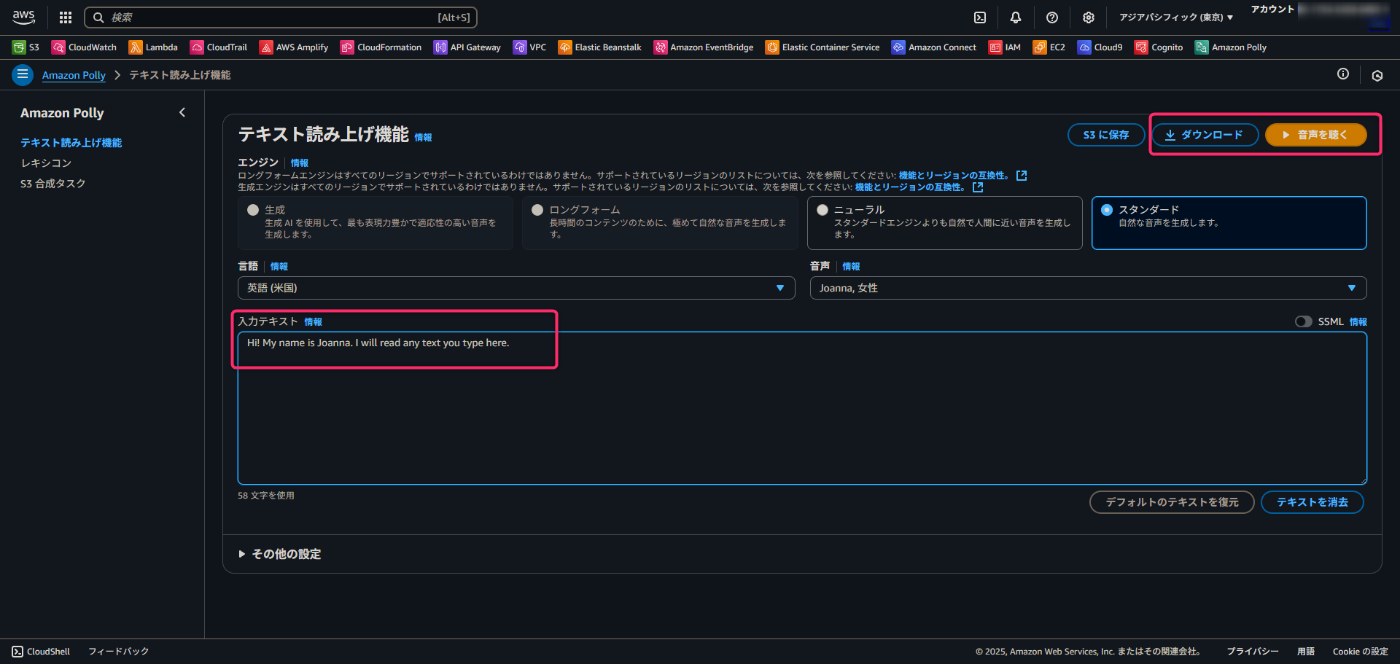Open the CloudFormation favorite shortcut
This screenshot has width=1400, height=664.
[381, 47]
